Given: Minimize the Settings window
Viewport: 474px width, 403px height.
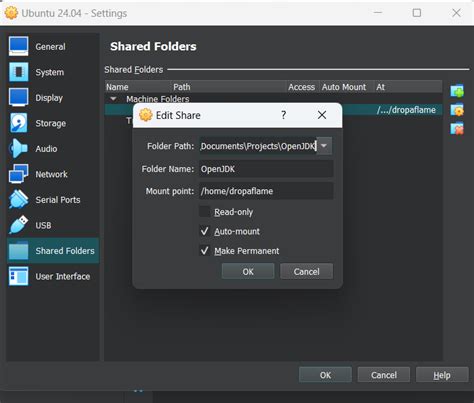Looking at the screenshot, I should pos(378,13).
